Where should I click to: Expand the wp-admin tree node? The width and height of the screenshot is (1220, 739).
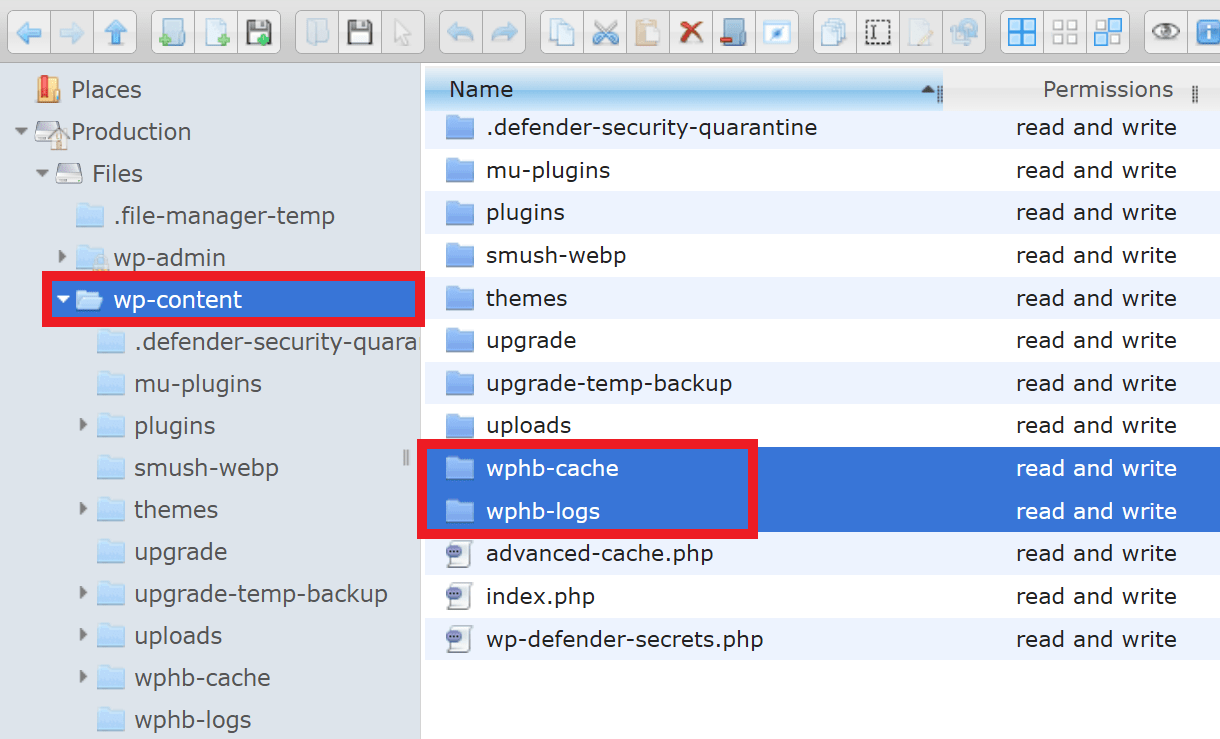coord(63,257)
